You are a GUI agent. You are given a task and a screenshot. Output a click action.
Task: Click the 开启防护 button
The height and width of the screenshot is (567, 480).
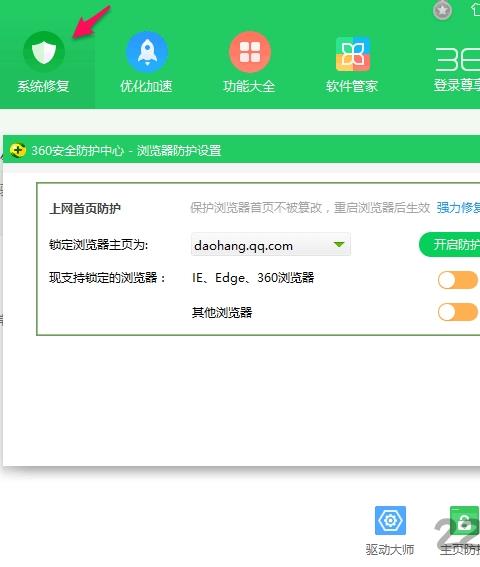pyautogui.click(x=450, y=245)
